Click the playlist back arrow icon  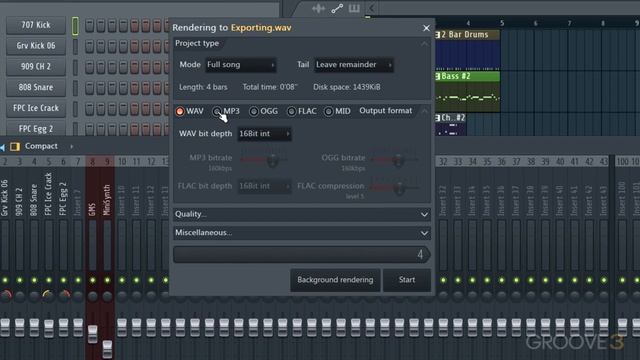click(x=371, y=8)
